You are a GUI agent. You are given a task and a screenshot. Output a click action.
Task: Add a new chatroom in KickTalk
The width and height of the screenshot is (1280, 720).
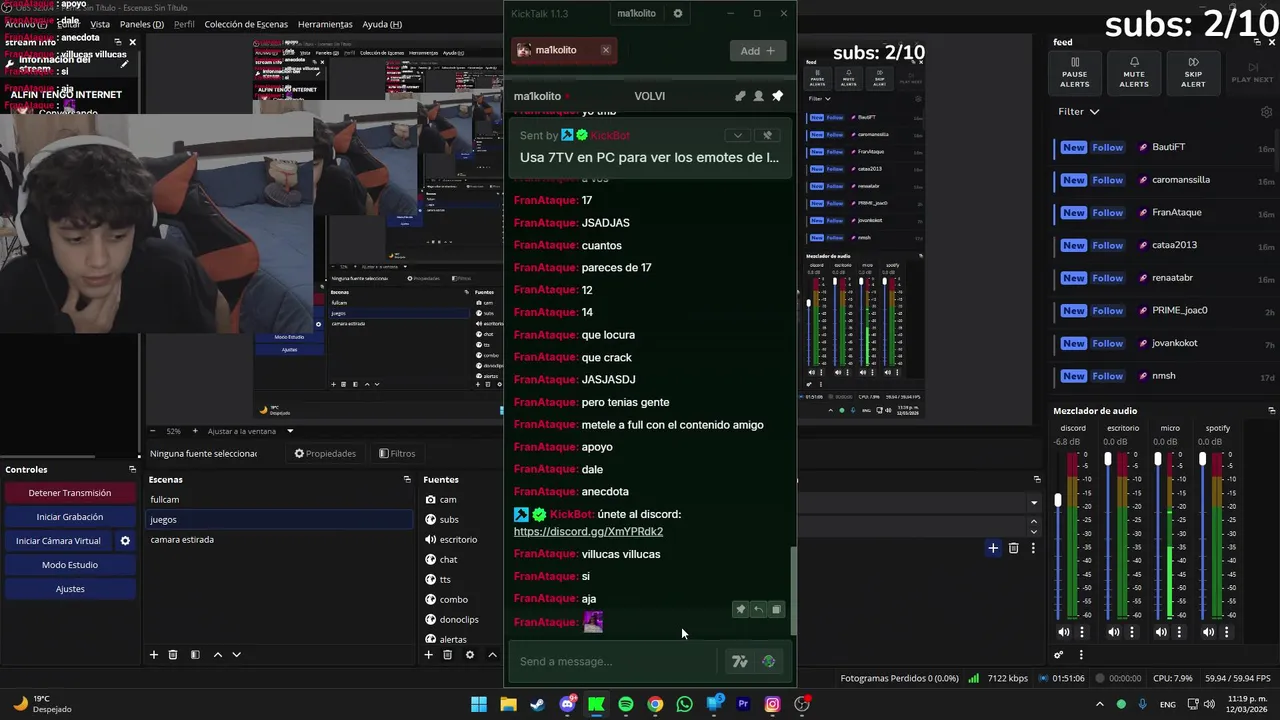[758, 50]
